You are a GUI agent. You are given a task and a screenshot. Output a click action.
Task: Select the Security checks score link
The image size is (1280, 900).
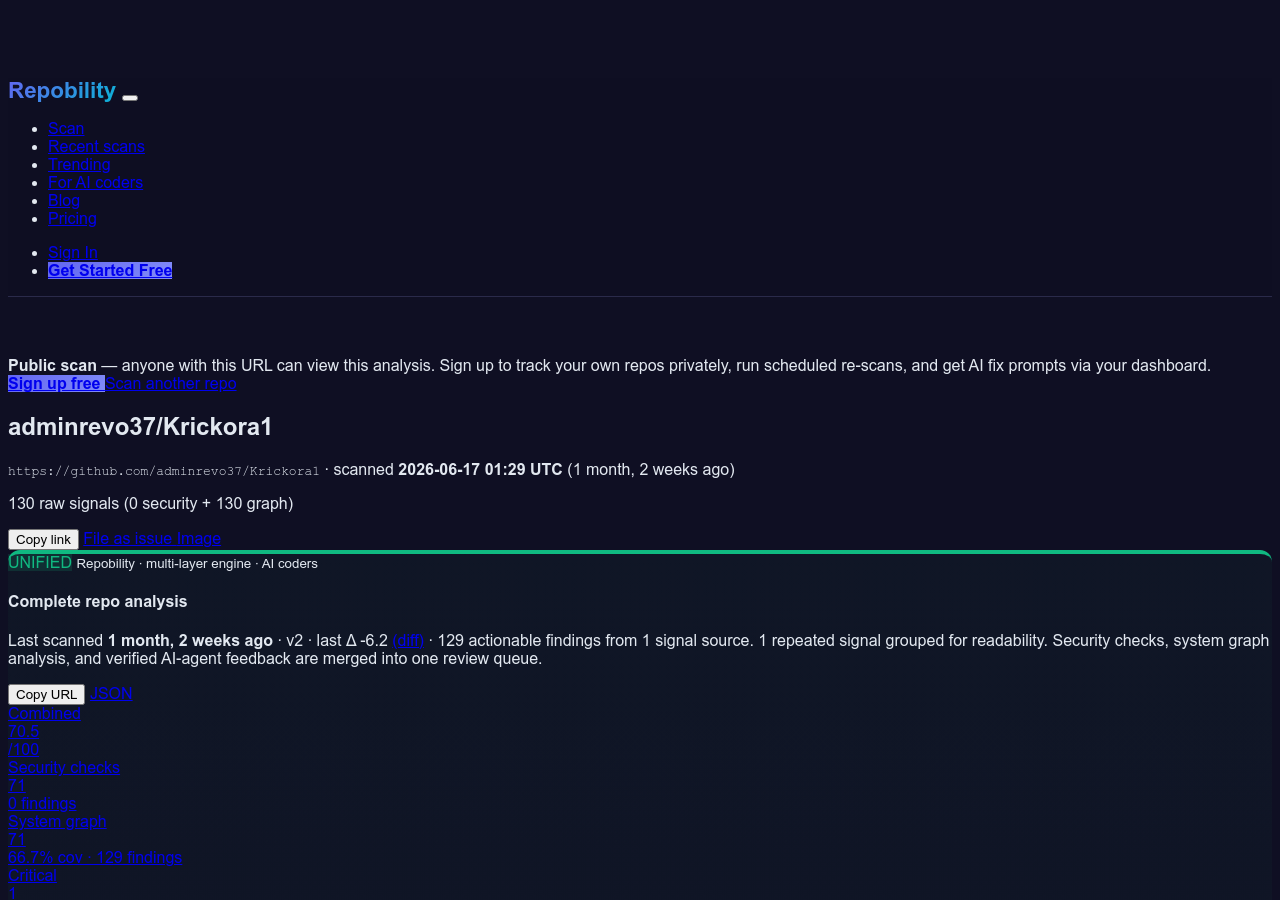64,767
